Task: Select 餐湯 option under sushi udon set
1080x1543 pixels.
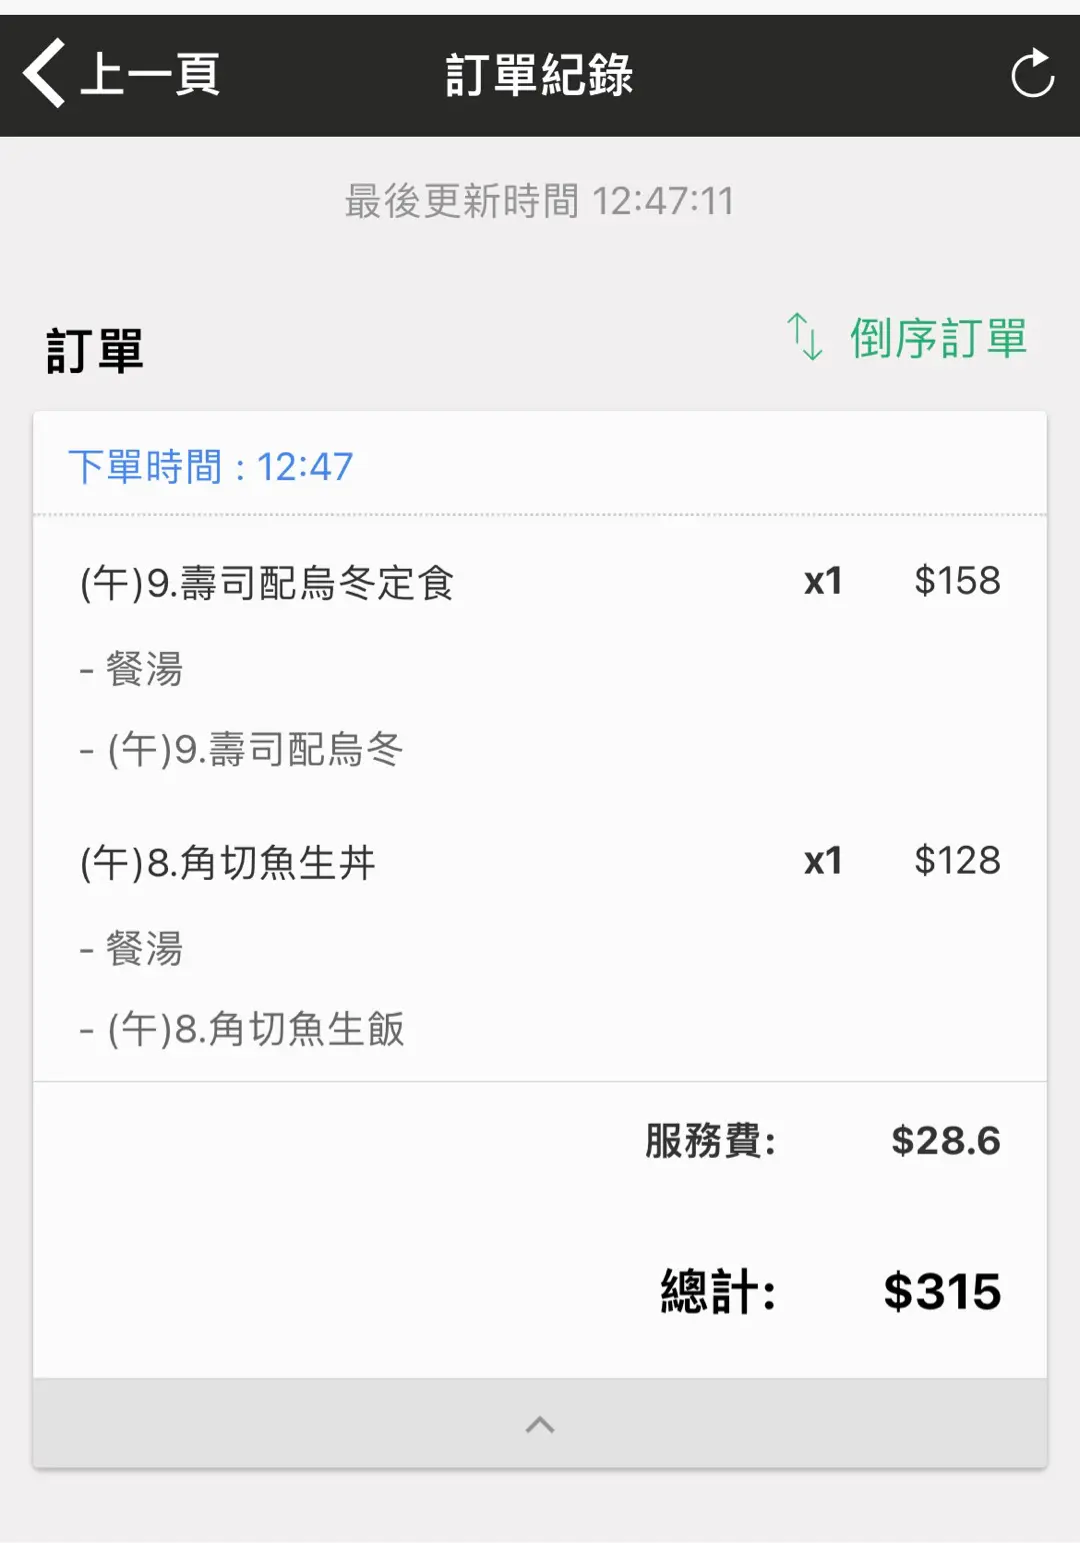Action: pyautogui.click(x=144, y=669)
